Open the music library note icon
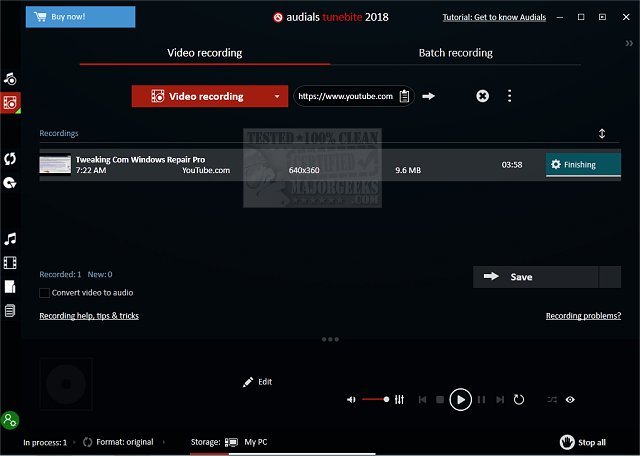Screen dimensions: 640x456 [10, 239]
